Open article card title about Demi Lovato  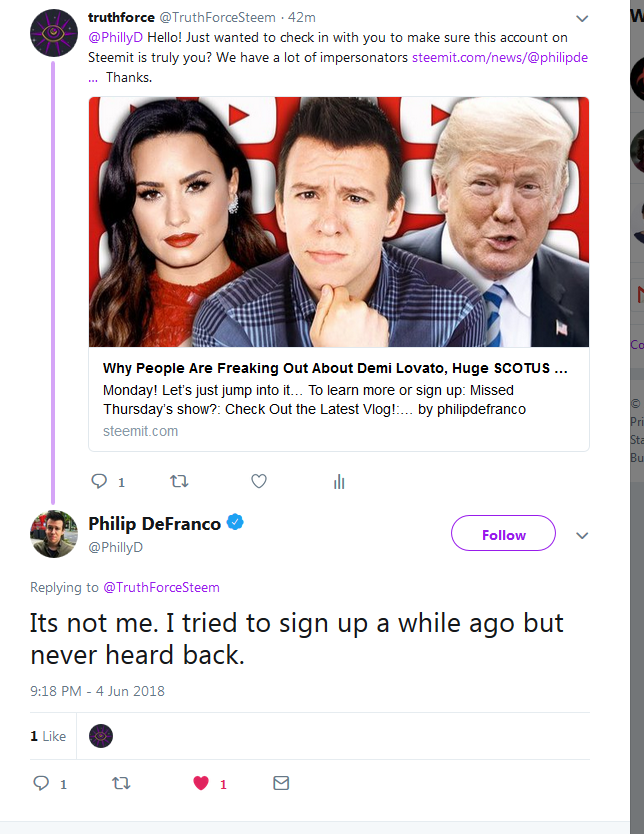(x=336, y=368)
